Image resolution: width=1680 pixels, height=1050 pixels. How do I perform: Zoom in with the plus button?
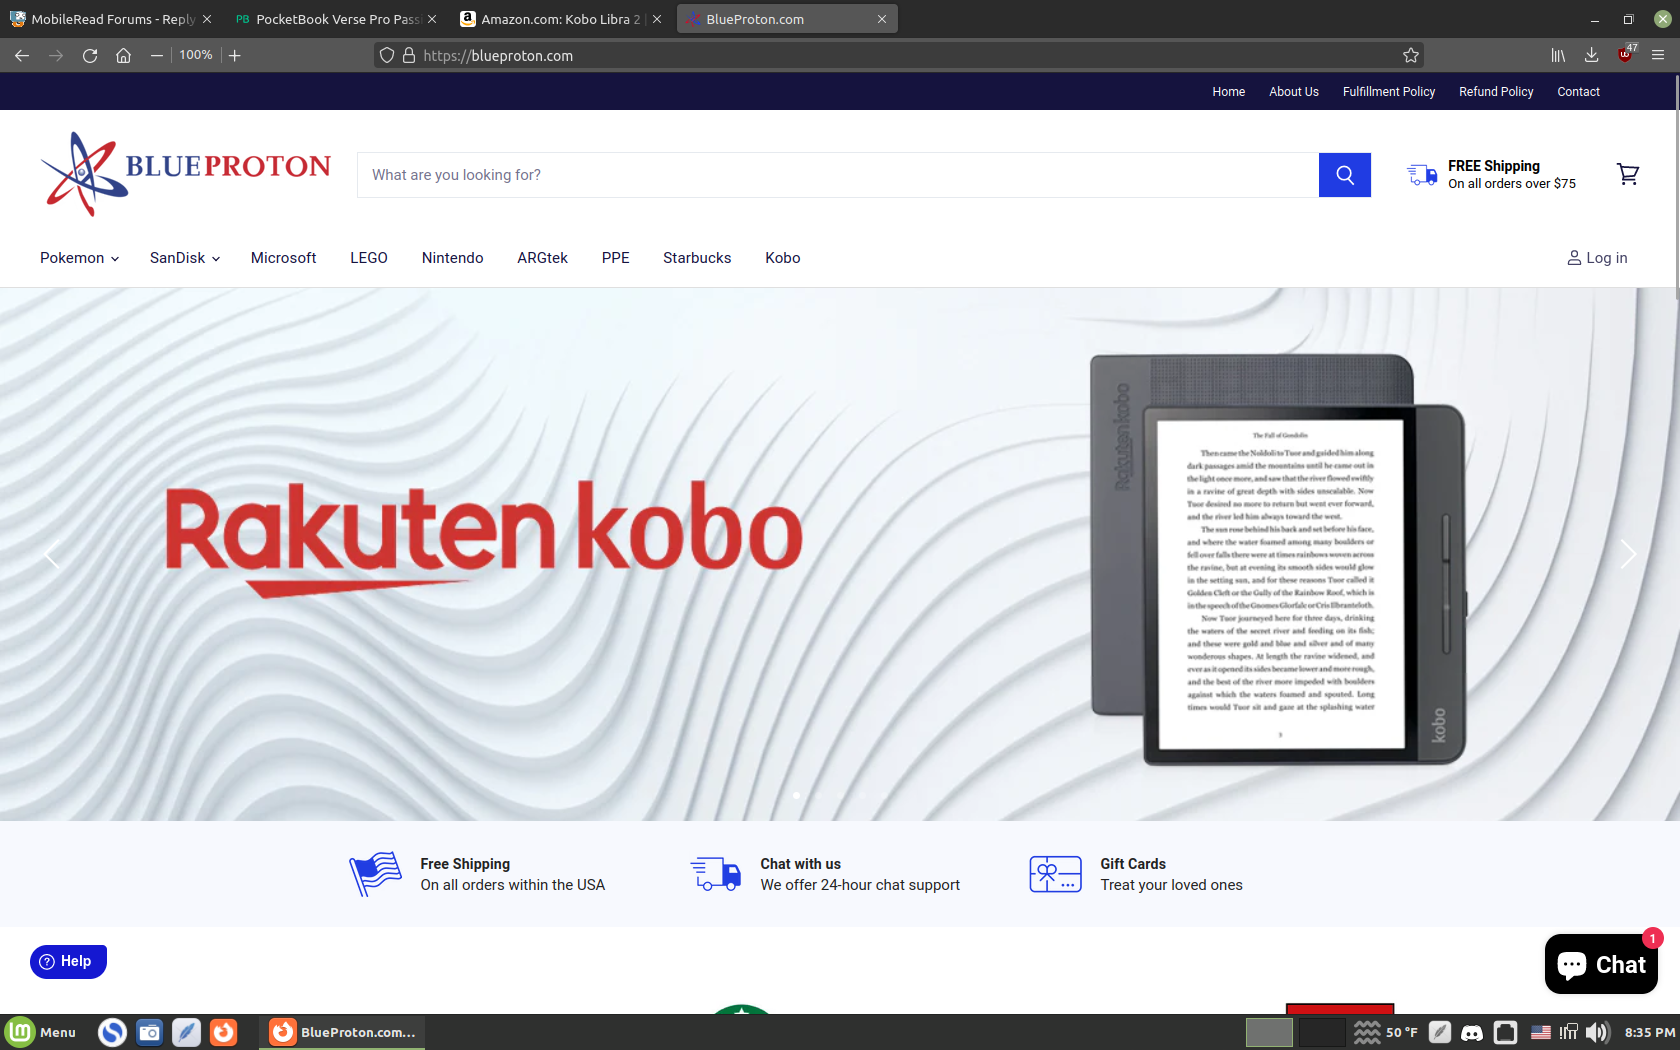click(x=235, y=55)
